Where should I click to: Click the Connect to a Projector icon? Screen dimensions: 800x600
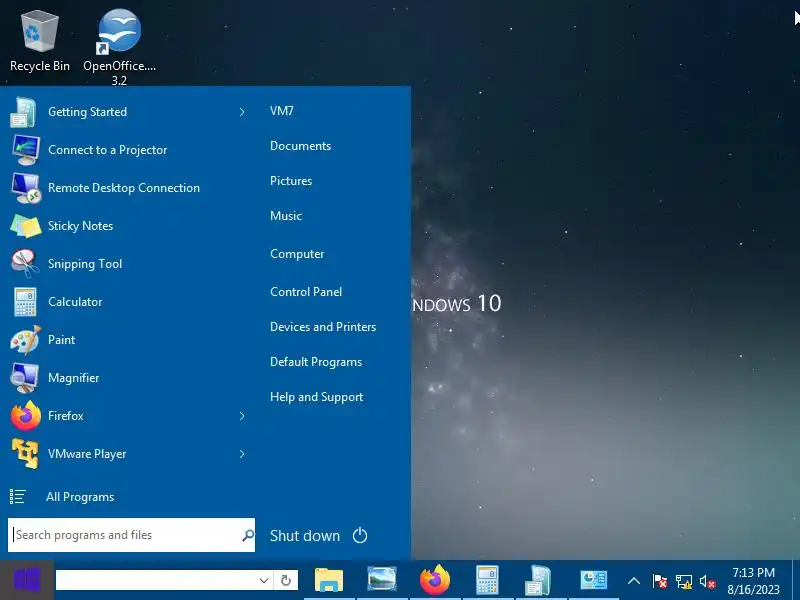coord(25,149)
